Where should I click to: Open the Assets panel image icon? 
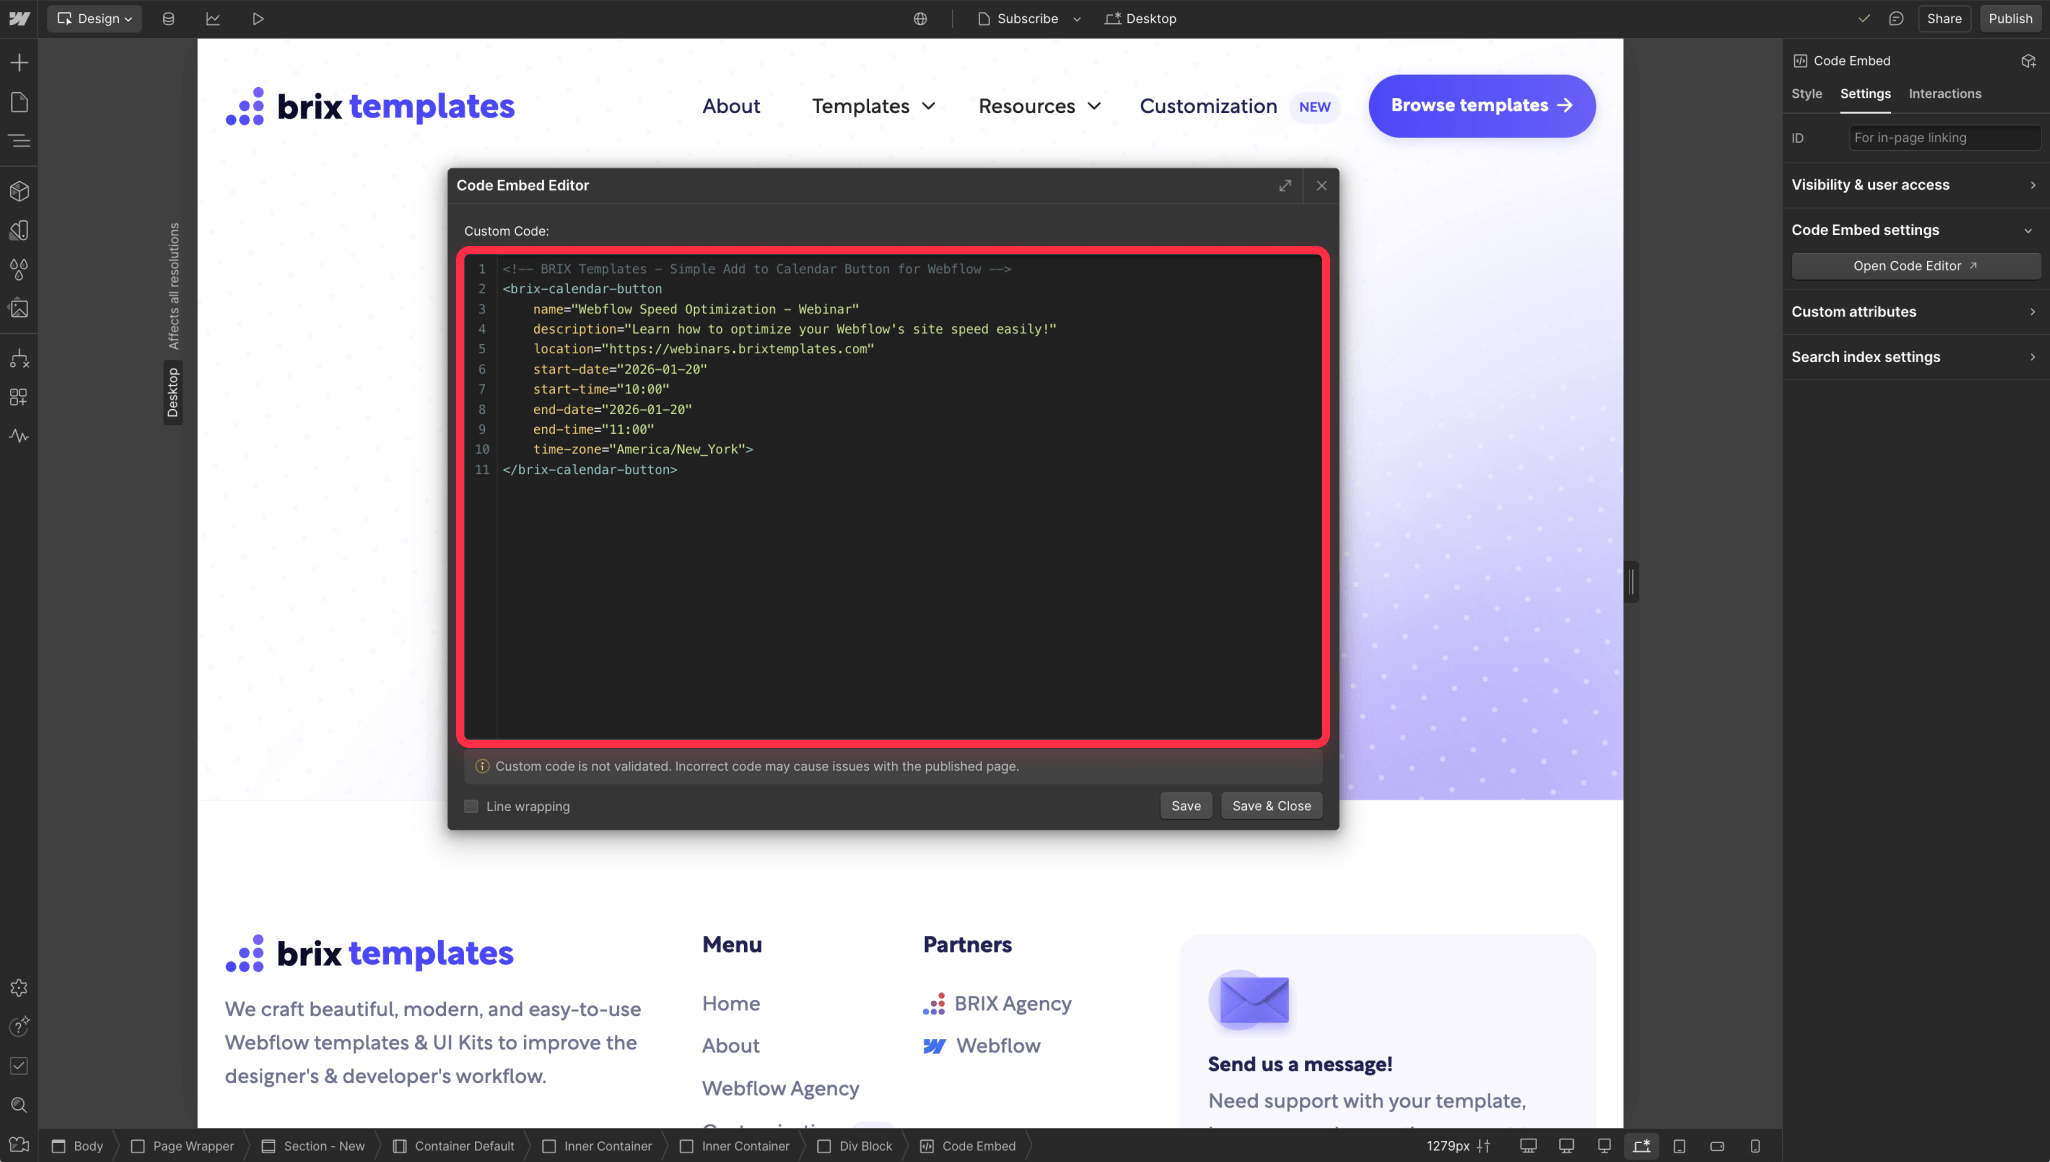(19, 308)
